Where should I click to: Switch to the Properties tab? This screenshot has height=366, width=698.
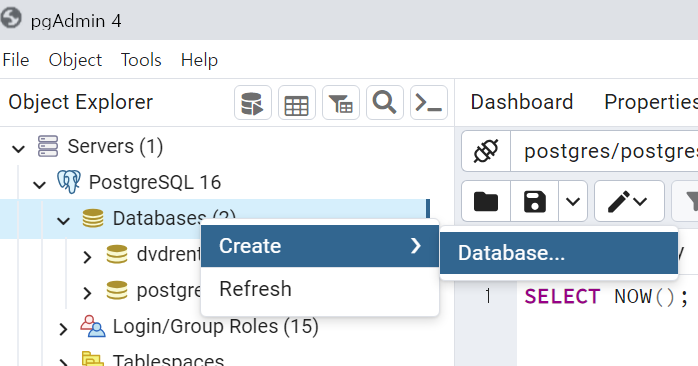pyautogui.click(x=651, y=102)
